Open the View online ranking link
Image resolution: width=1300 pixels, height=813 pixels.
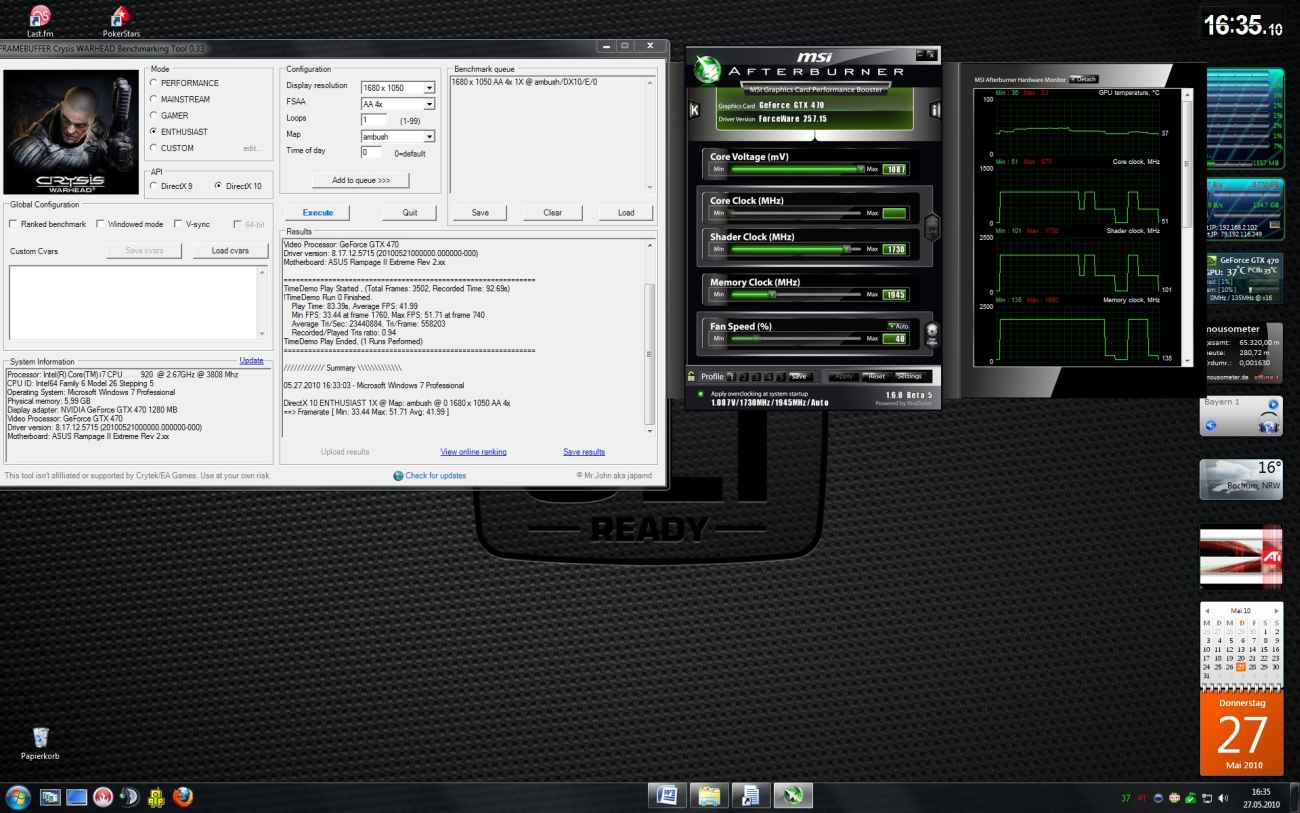pos(473,452)
